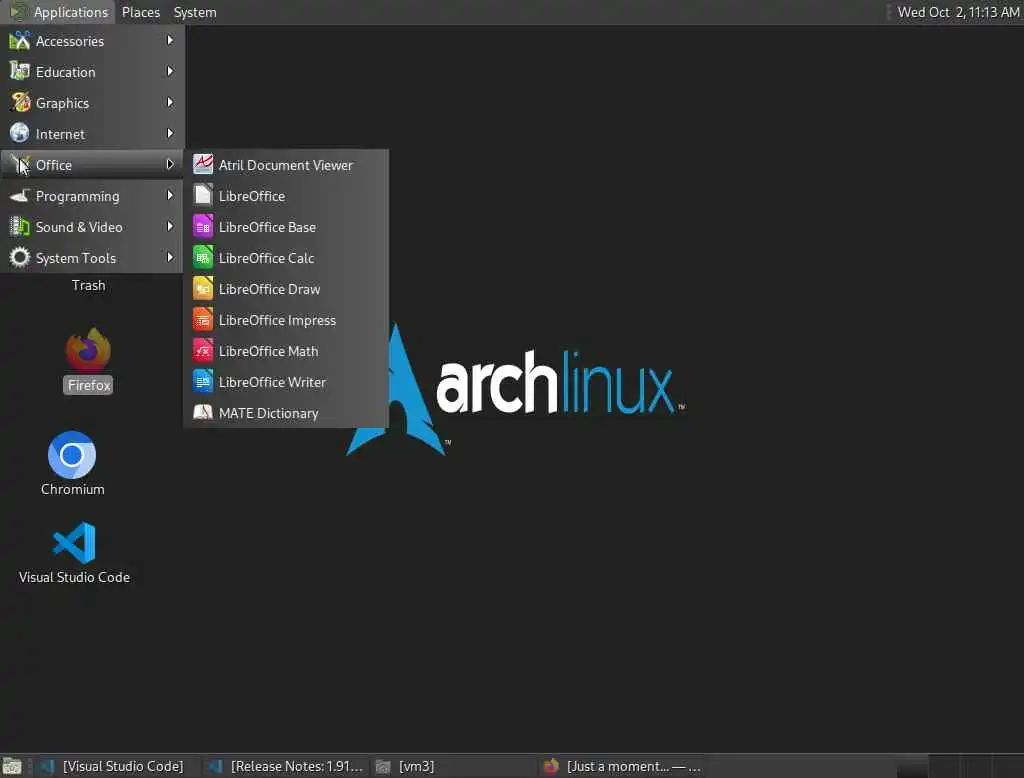Click the Programming category icon
The image size is (1024, 778).
tap(20, 195)
